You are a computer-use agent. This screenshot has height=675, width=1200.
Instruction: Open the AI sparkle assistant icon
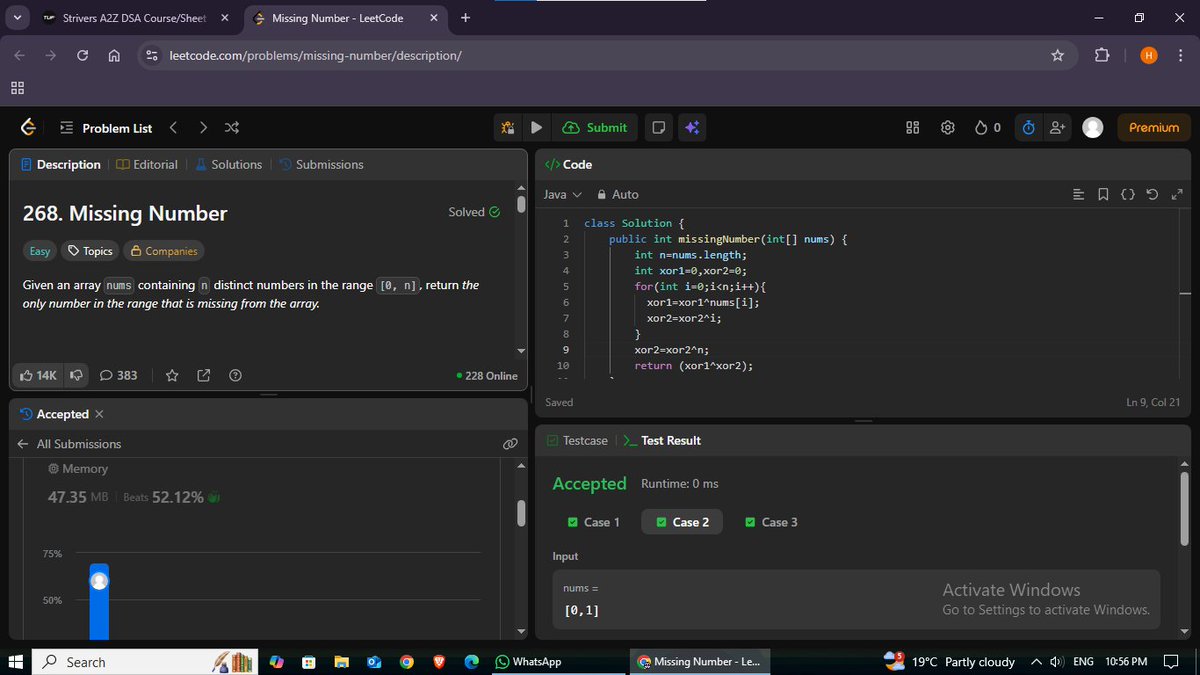click(691, 127)
